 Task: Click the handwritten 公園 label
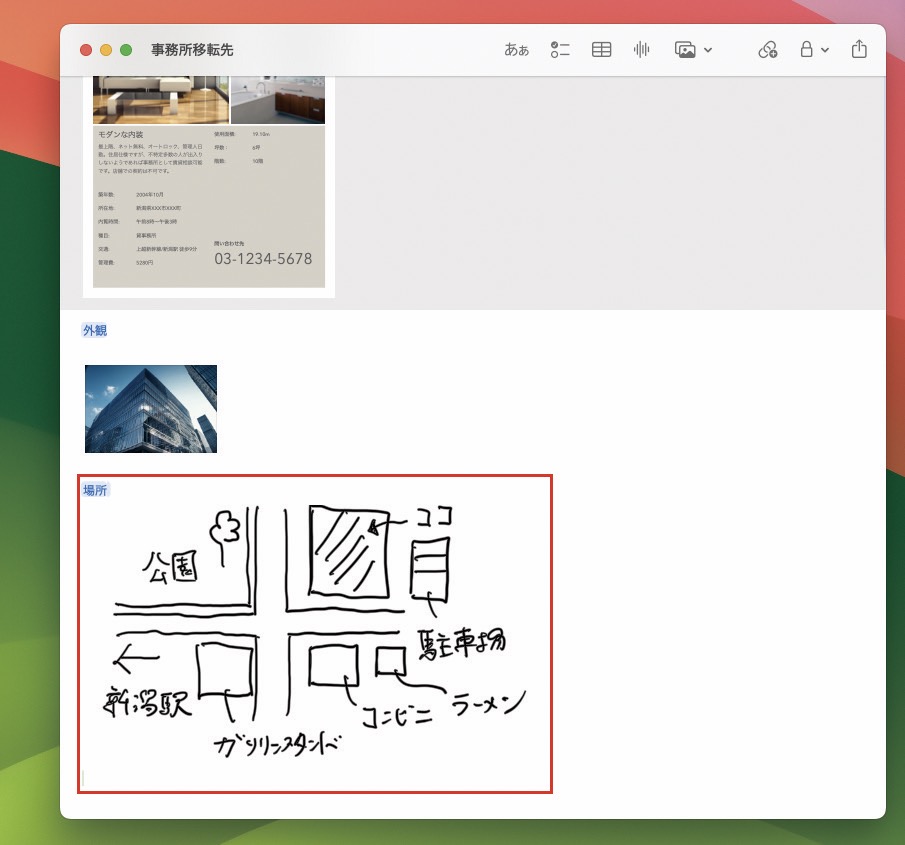(x=170, y=567)
